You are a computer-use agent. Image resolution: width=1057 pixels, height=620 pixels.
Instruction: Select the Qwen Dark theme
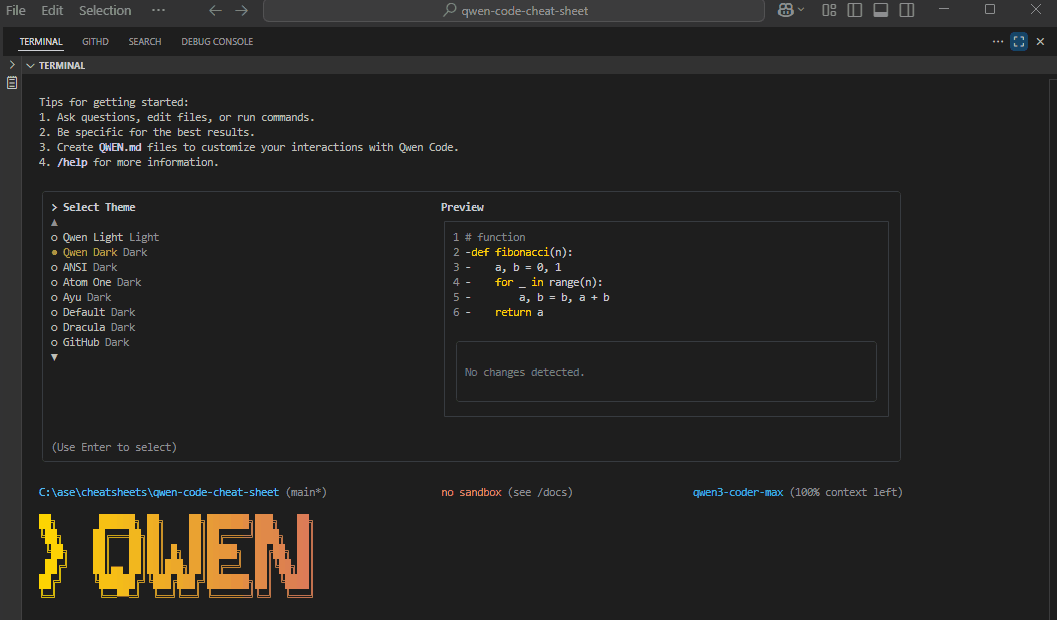pos(100,252)
